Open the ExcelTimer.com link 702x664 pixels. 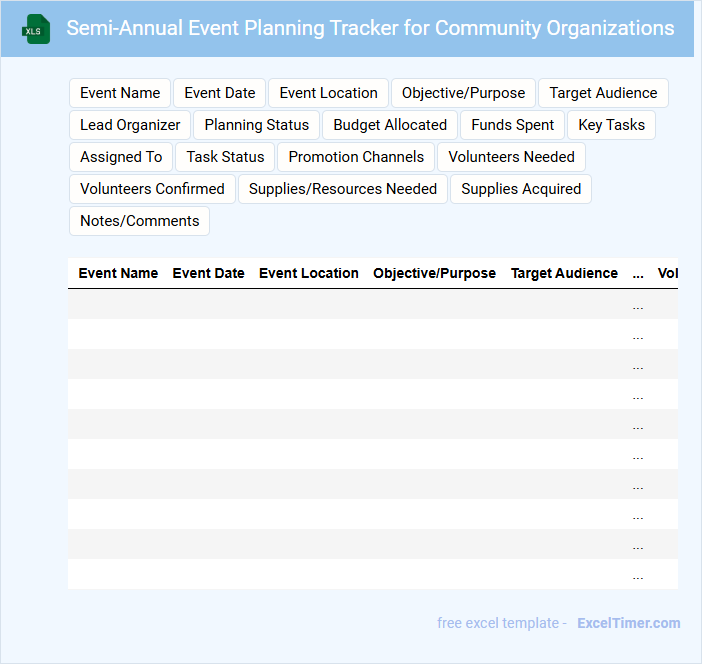(628, 623)
